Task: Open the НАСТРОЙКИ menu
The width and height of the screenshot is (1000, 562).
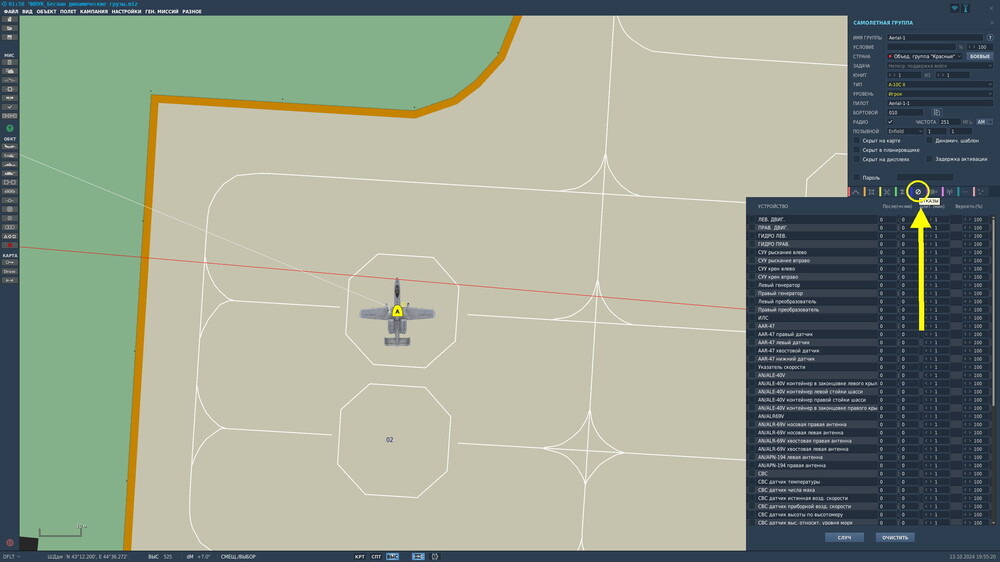Action: tap(126, 11)
